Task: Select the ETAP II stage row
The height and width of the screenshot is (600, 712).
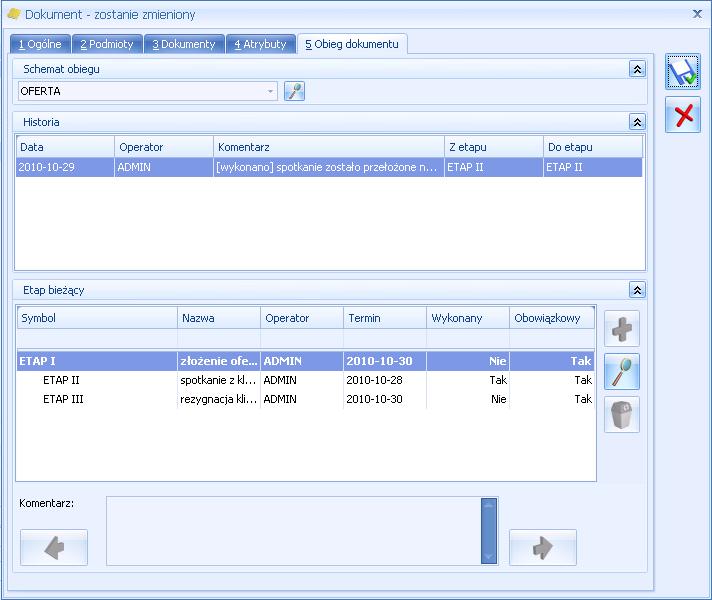Action: coord(306,380)
